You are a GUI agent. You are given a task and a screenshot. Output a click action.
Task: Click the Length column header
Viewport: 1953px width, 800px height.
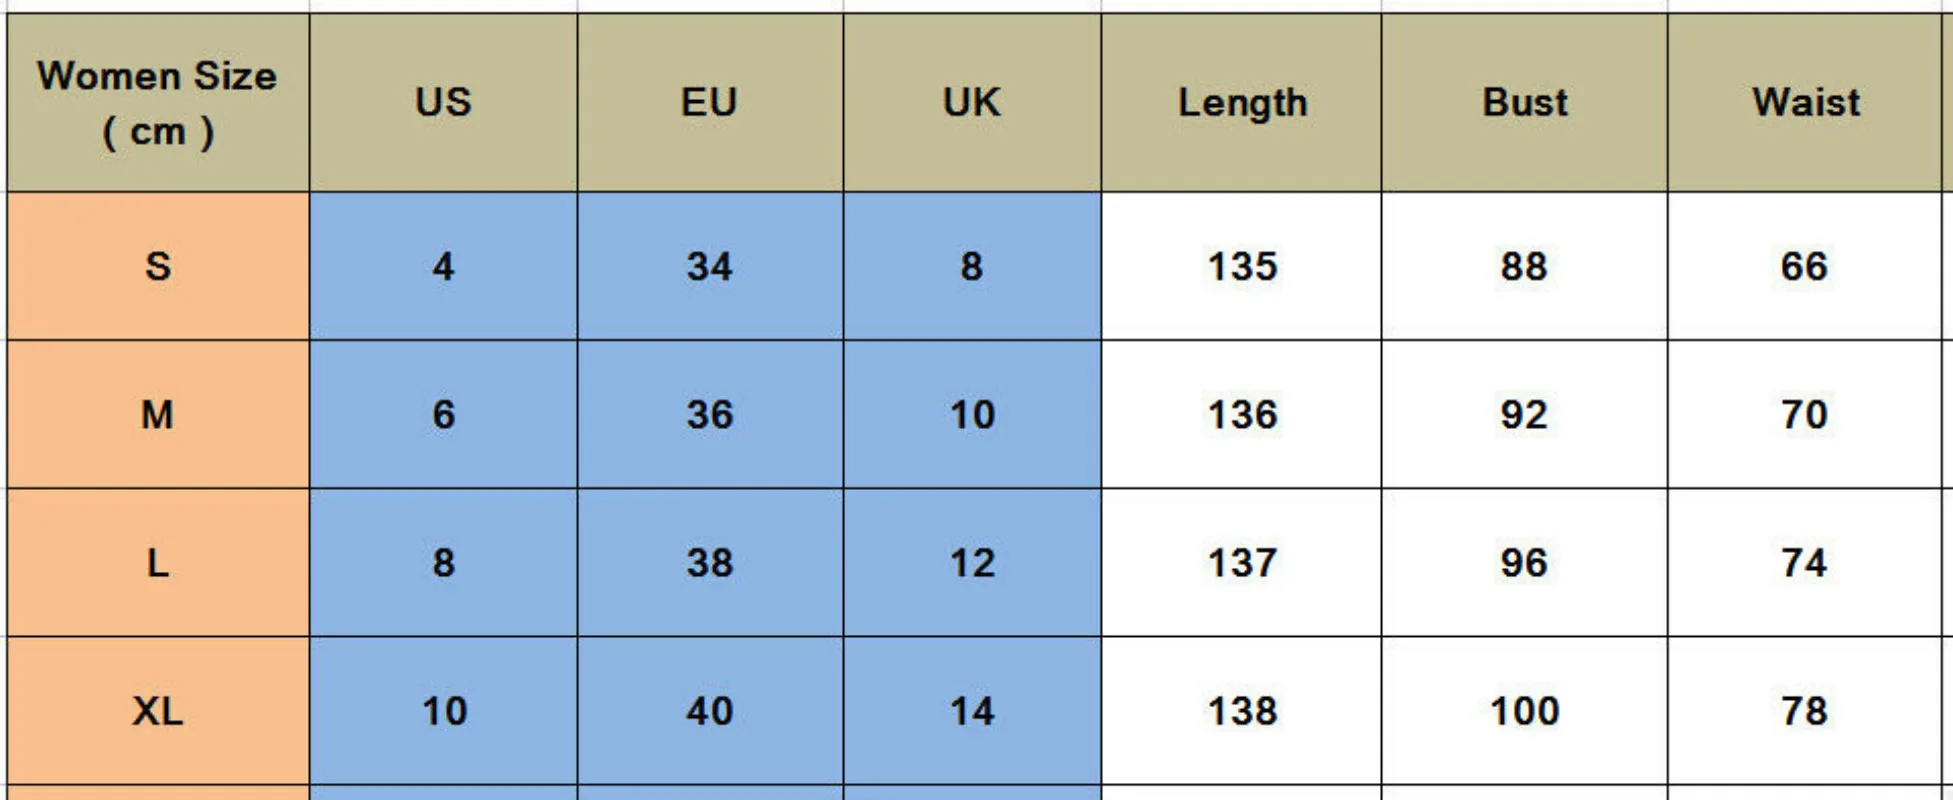[1241, 102]
